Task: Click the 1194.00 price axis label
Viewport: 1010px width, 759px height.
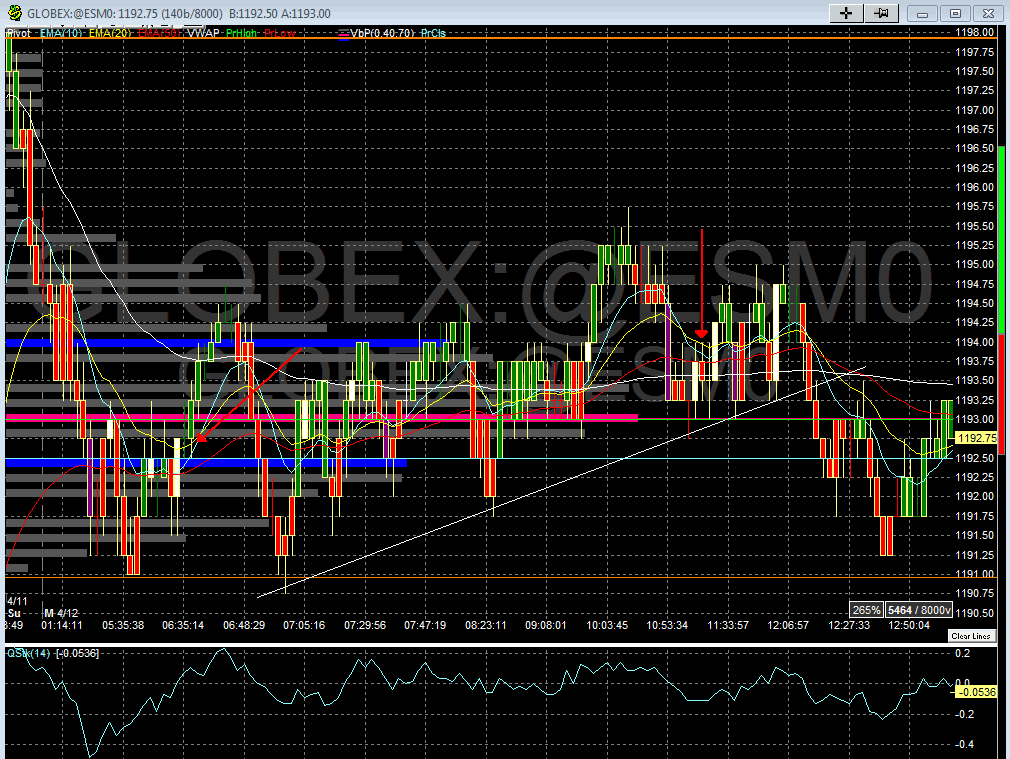Action: (975, 341)
